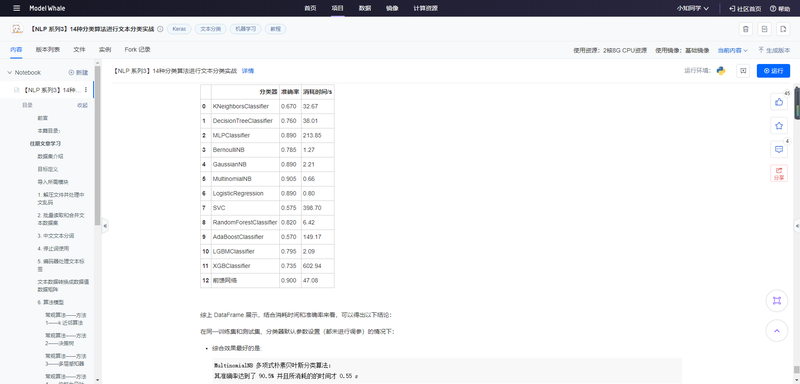Screen dimensions: 800x384
Task: Collapse the left sidebar with arrow handle
Action: (105, 226)
